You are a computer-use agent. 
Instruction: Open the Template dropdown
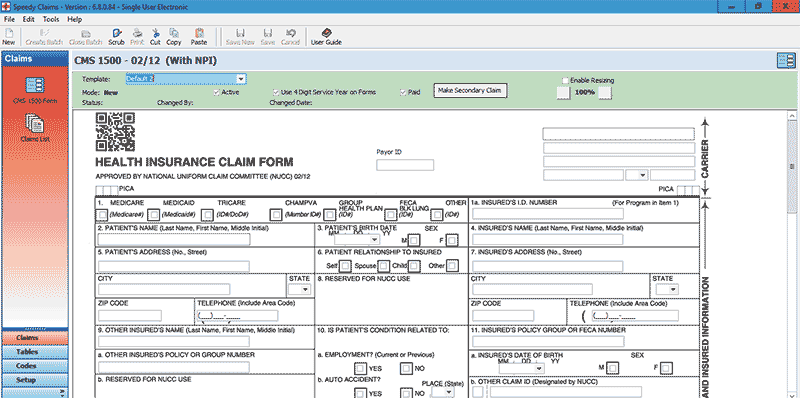click(x=241, y=79)
